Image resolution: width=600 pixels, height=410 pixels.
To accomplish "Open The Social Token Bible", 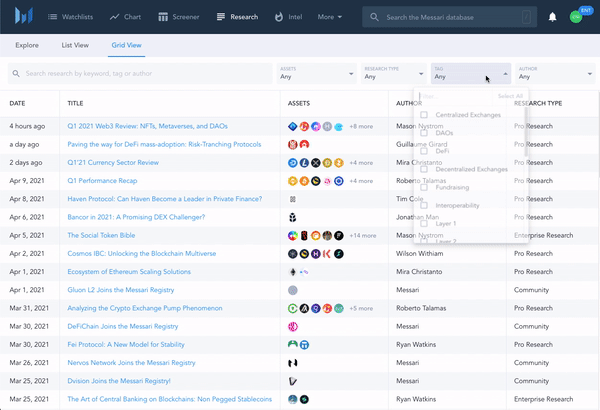I will pyautogui.click(x=101, y=235).
